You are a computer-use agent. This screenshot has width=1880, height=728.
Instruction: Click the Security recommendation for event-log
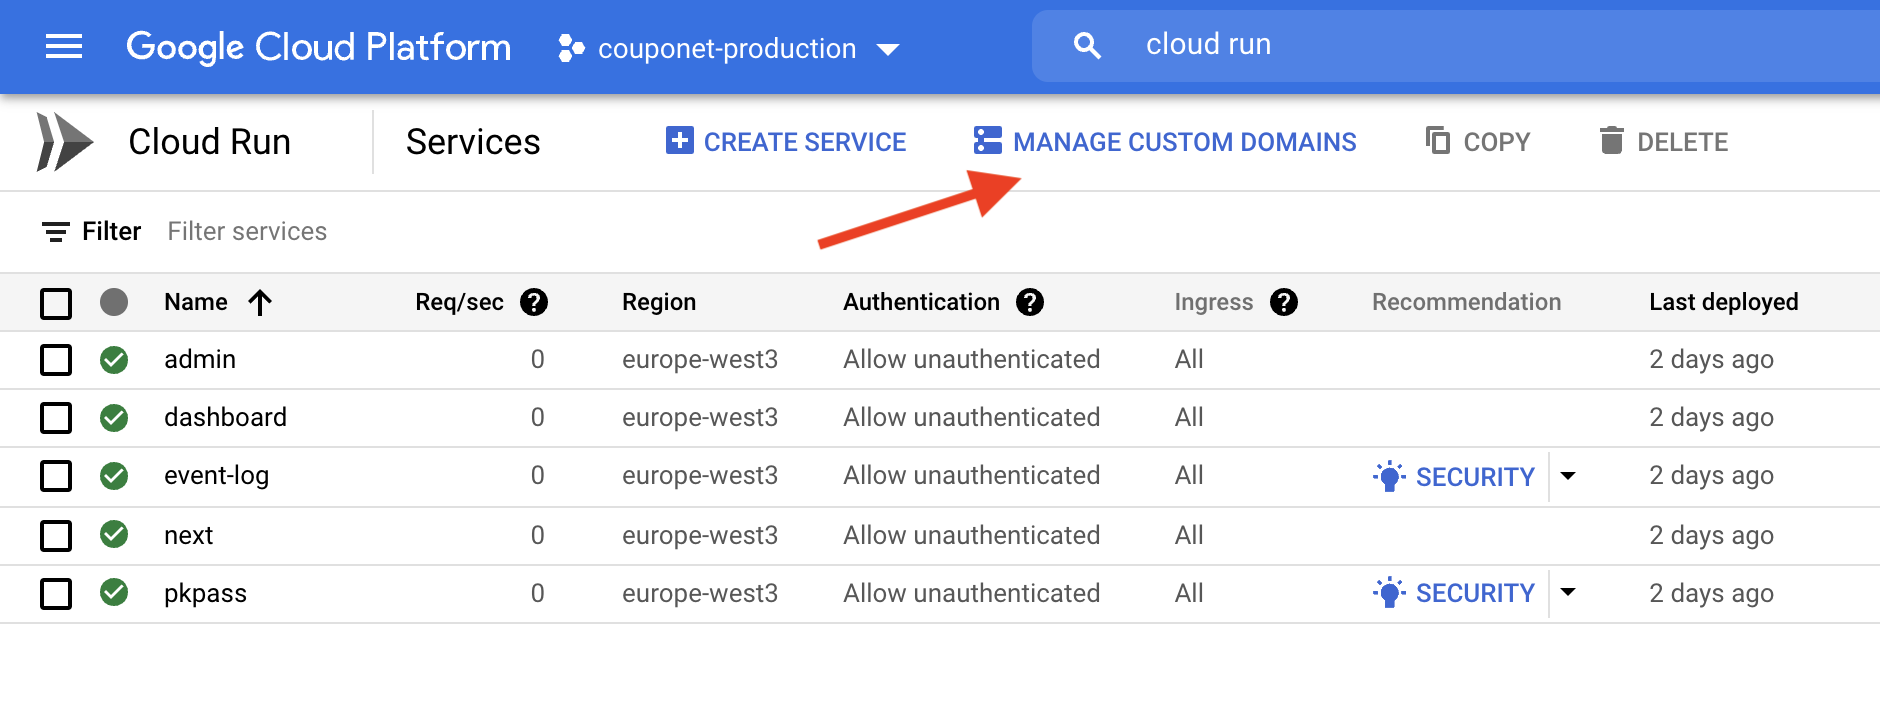pyautogui.click(x=1454, y=477)
